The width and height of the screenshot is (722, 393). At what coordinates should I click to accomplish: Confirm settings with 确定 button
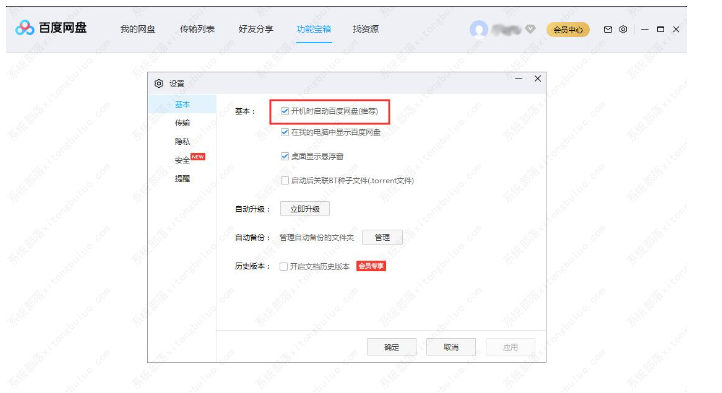click(x=392, y=347)
